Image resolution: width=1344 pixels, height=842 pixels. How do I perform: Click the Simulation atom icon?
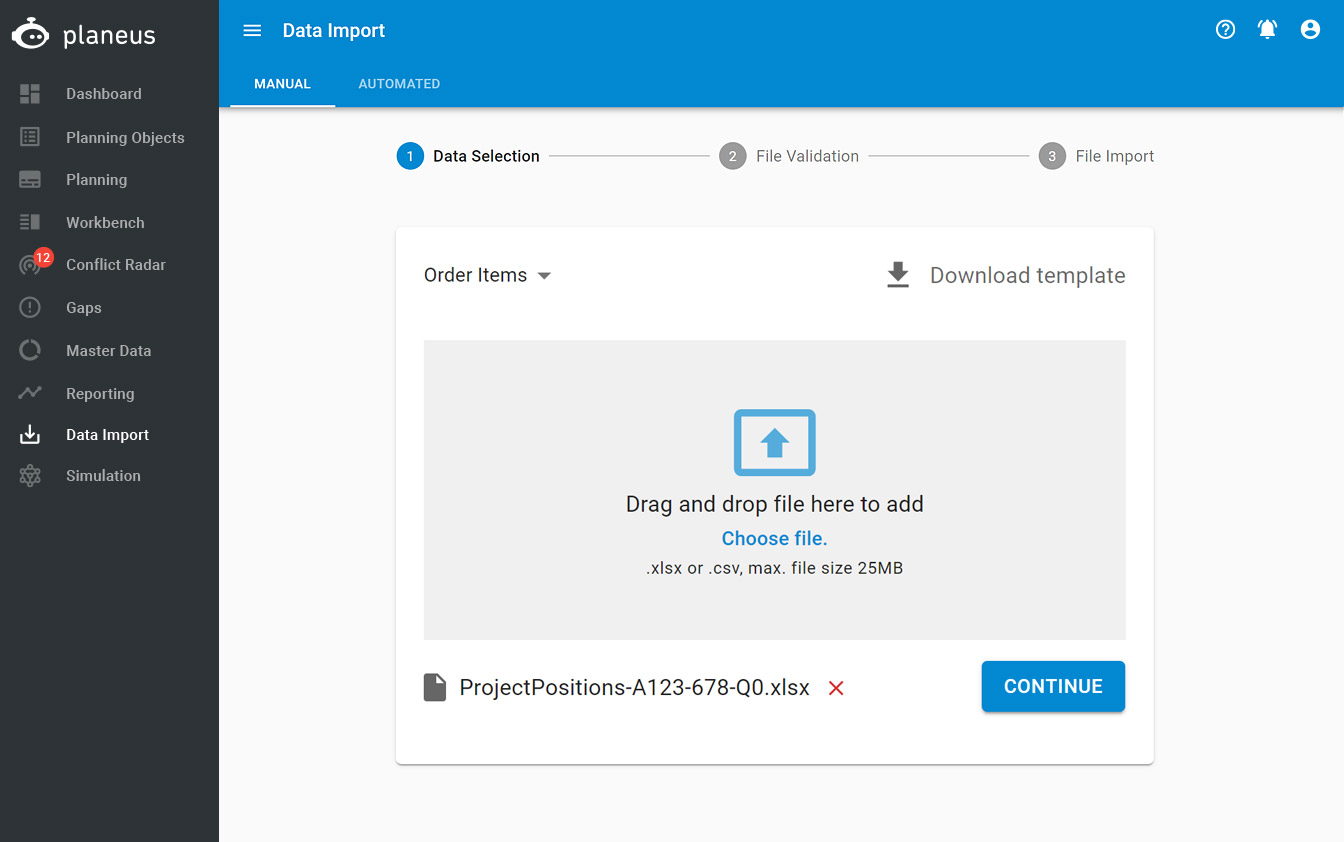pyautogui.click(x=30, y=476)
